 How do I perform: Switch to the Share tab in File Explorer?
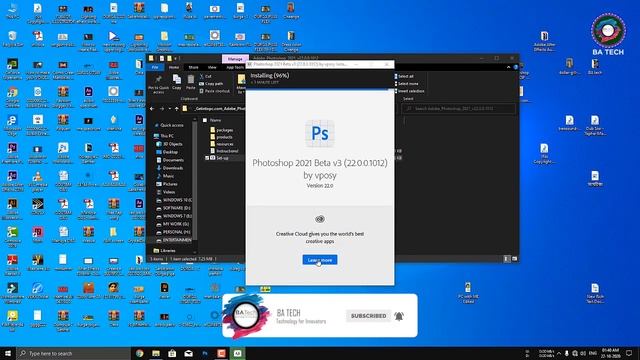(x=193, y=67)
